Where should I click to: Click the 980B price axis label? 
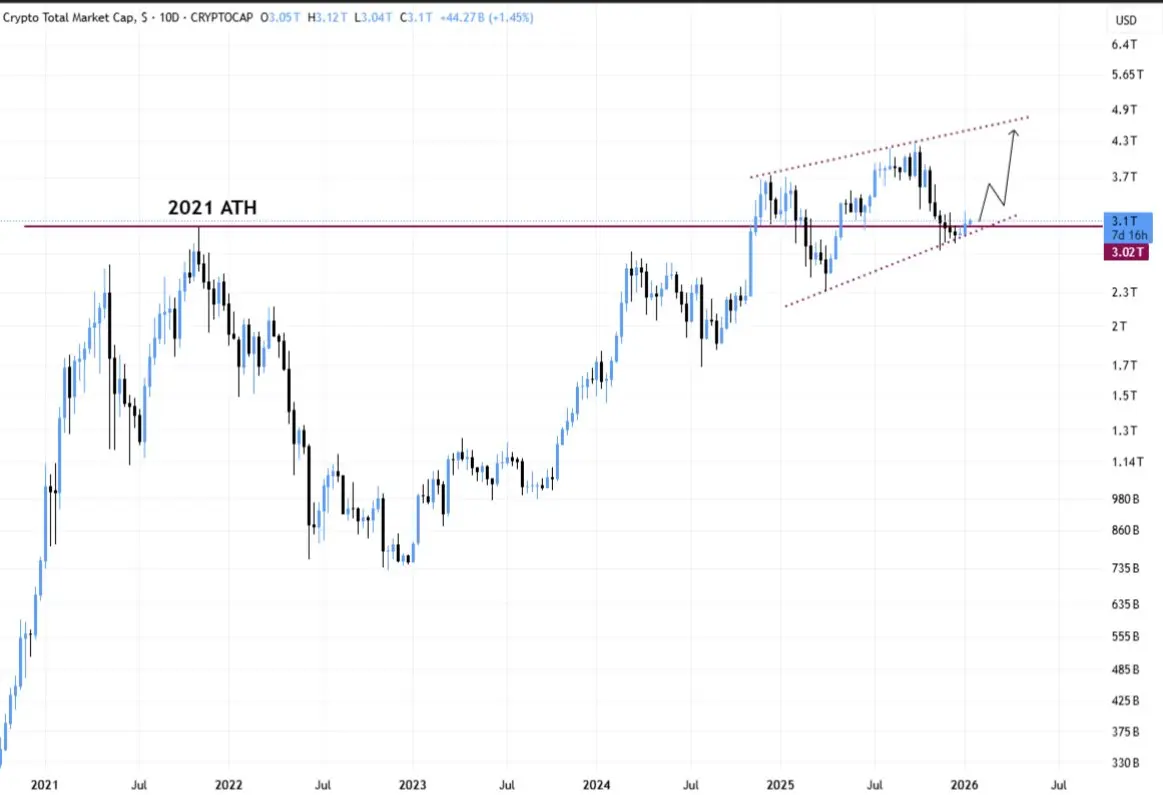coord(1126,499)
